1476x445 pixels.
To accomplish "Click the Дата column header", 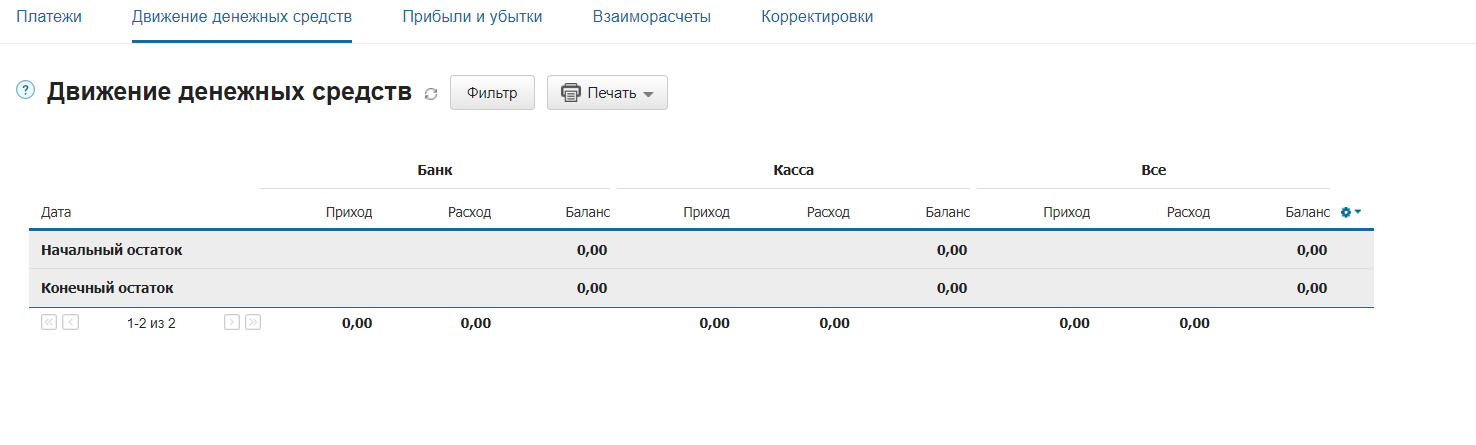I will 56,212.
